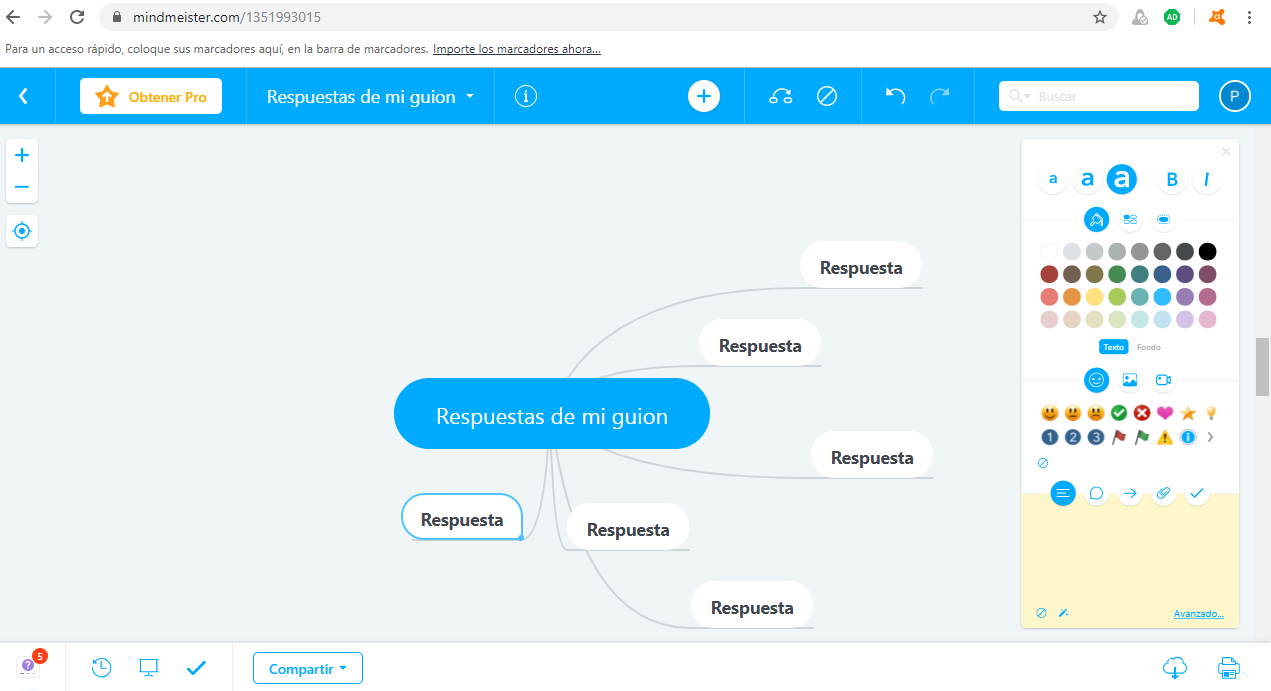This screenshot has height=691, width=1271.
Task: Bookmark page with star icon
Action: click(1100, 17)
